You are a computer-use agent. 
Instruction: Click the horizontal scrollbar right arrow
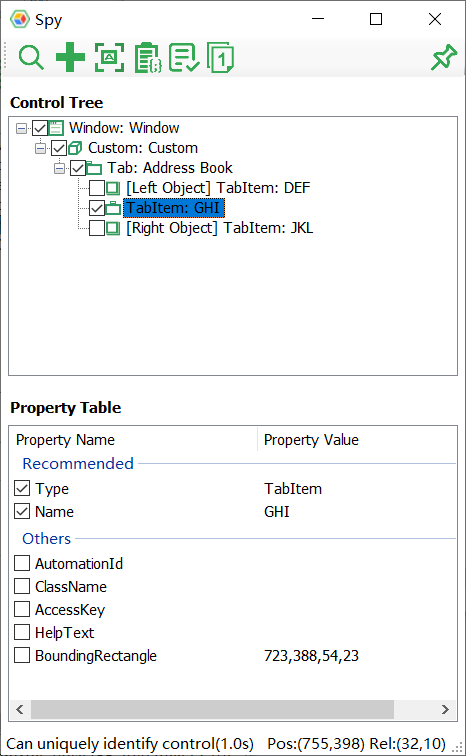coord(445,709)
